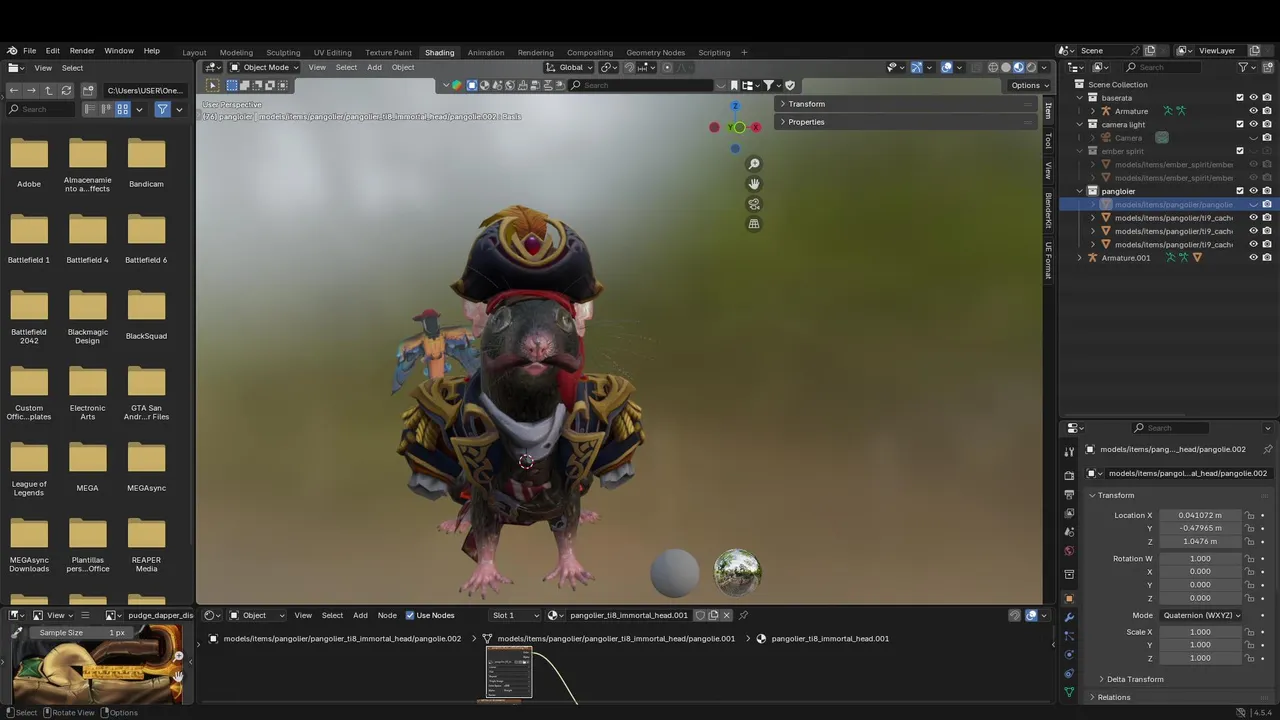Hide baserata collection with eye icon

tap(1253, 98)
